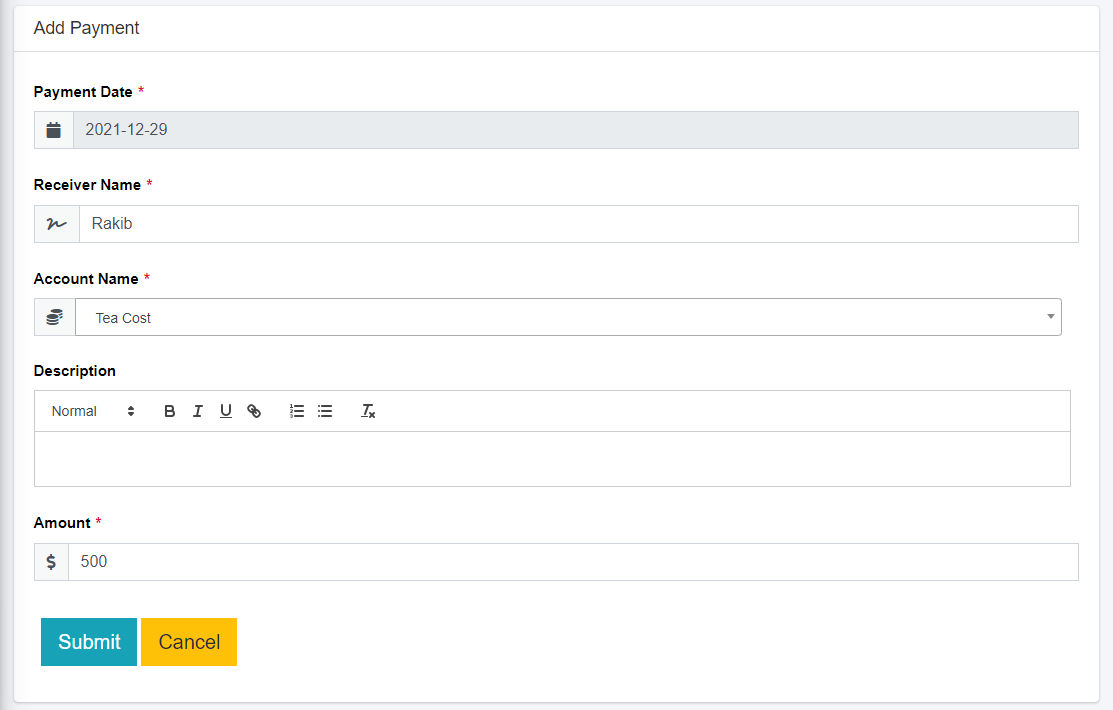Click the signature icon beside Receiver Name
This screenshot has height=710, width=1113.
(x=57, y=224)
